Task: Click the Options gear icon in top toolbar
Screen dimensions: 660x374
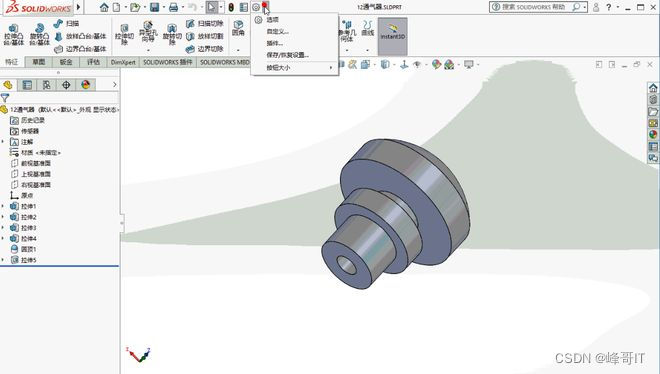Action: (256, 7)
